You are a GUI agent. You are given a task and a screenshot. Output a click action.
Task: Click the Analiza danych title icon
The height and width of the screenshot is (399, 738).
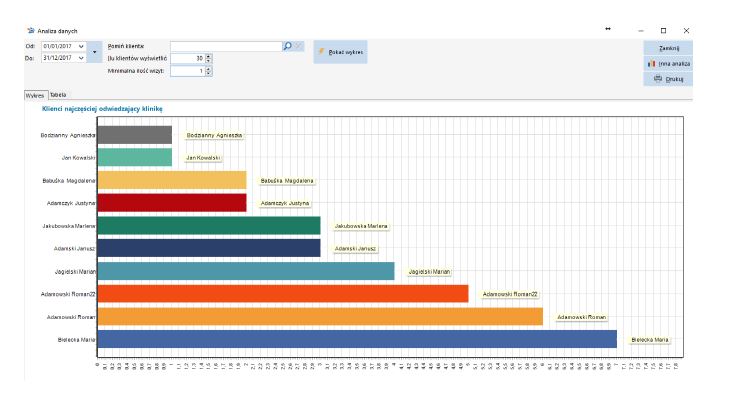pos(31,31)
